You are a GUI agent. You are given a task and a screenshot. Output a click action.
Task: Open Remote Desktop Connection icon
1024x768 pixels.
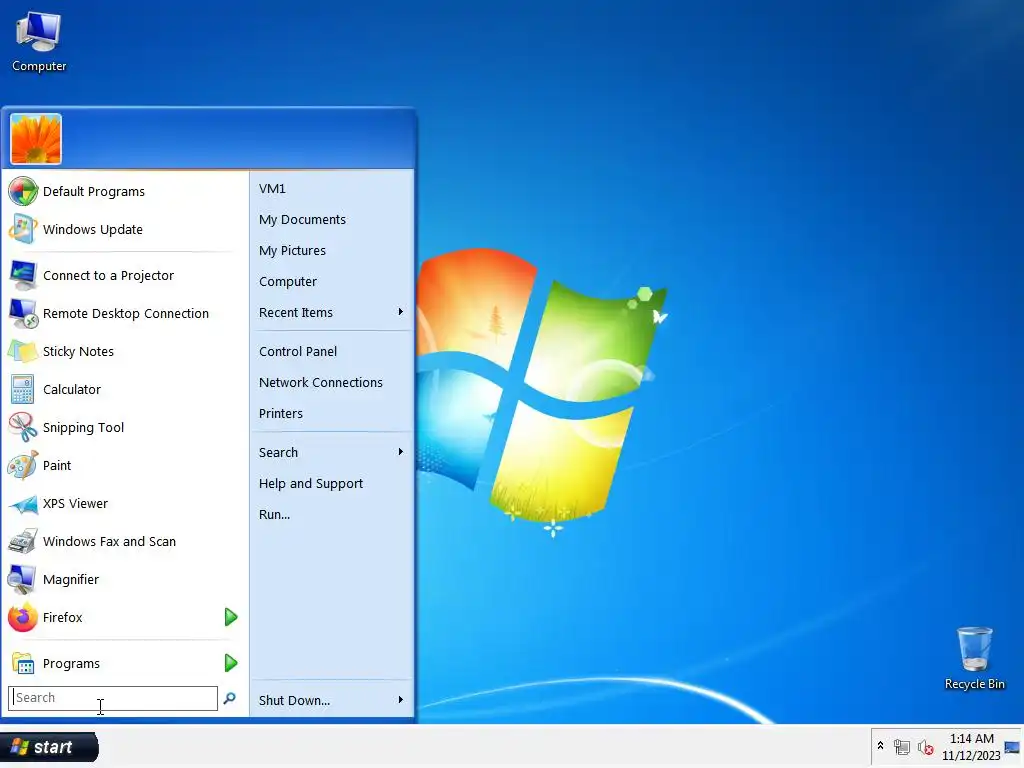[x=23, y=313]
